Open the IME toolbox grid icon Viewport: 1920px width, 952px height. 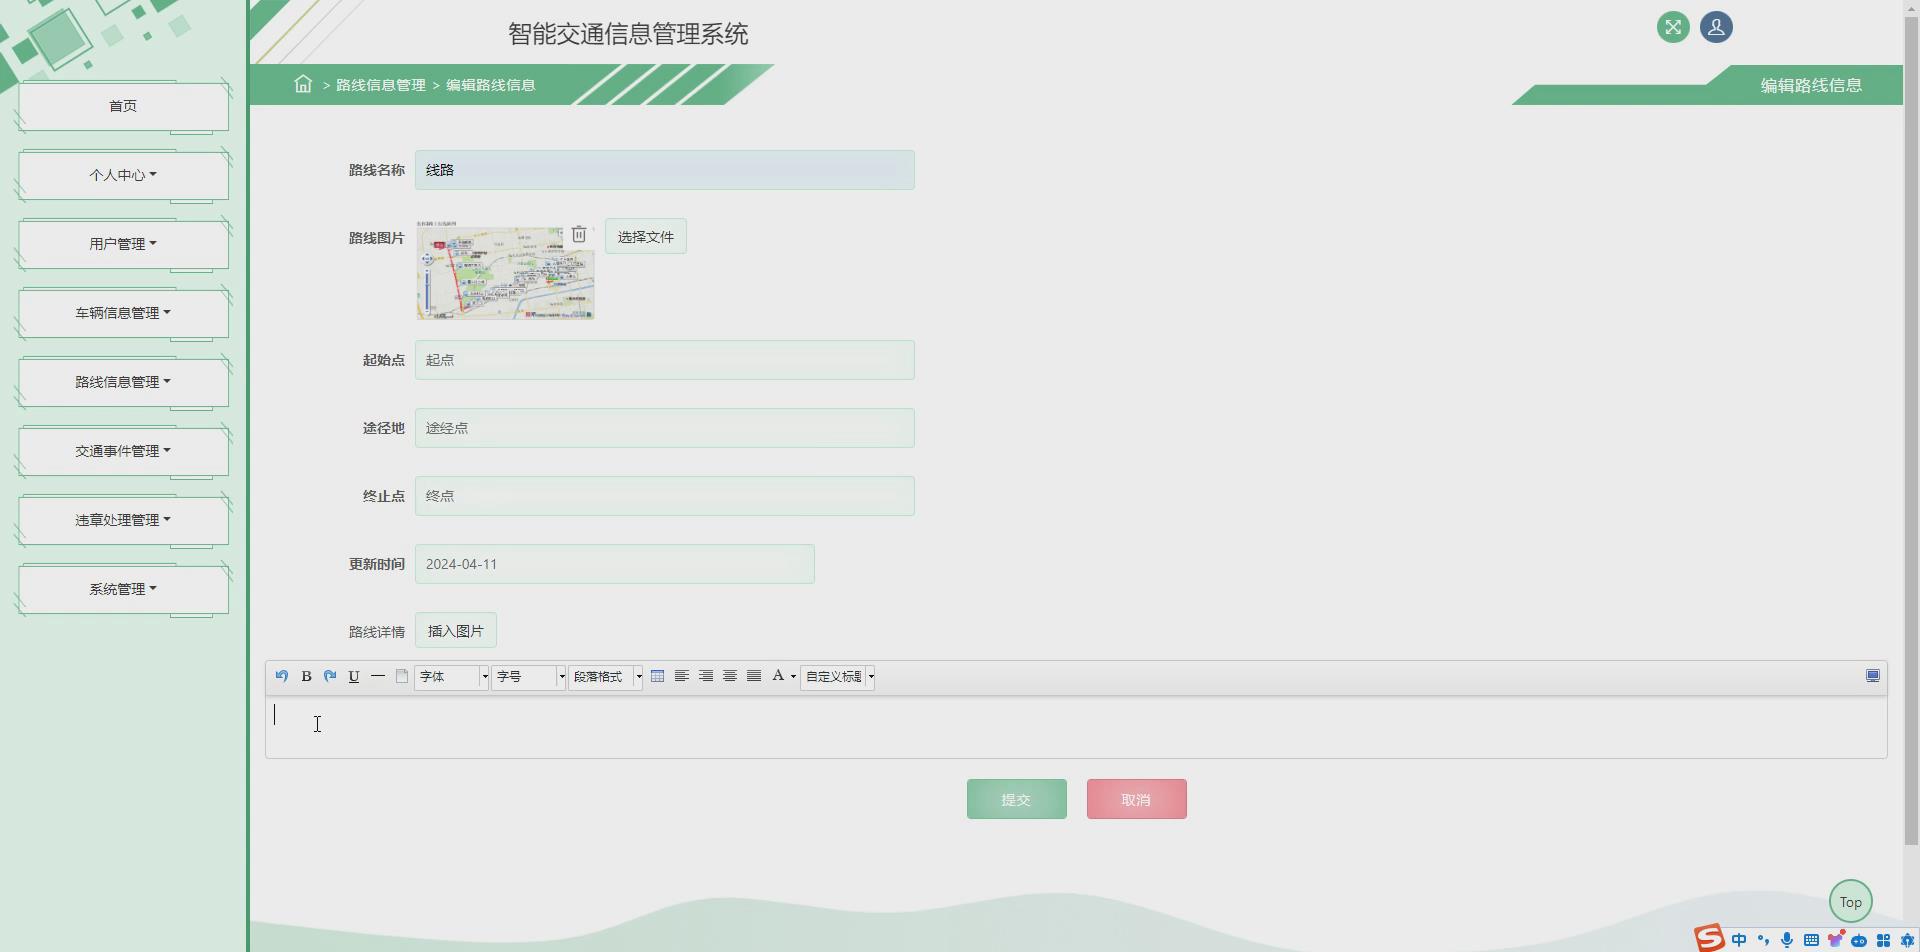(1883, 940)
